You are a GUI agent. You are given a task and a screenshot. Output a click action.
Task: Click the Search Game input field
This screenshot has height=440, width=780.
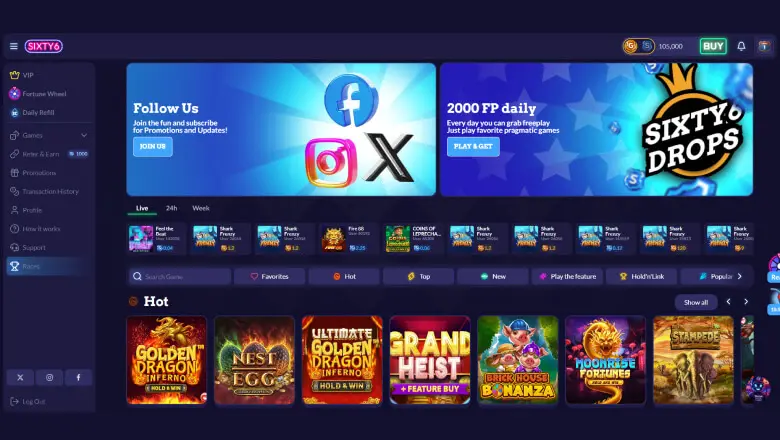click(180, 276)
